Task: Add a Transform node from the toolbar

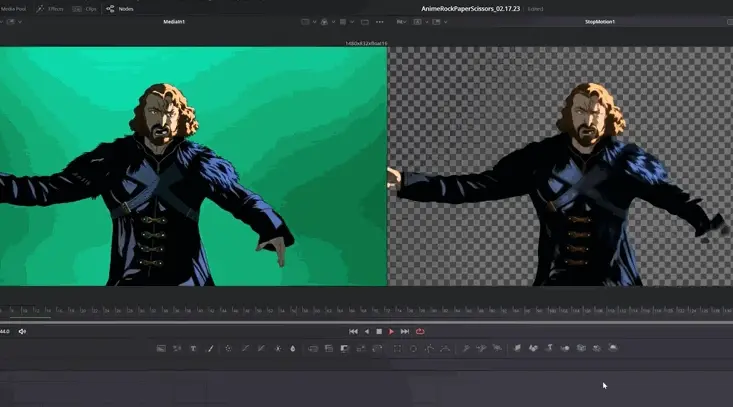Action: (377, 348)
